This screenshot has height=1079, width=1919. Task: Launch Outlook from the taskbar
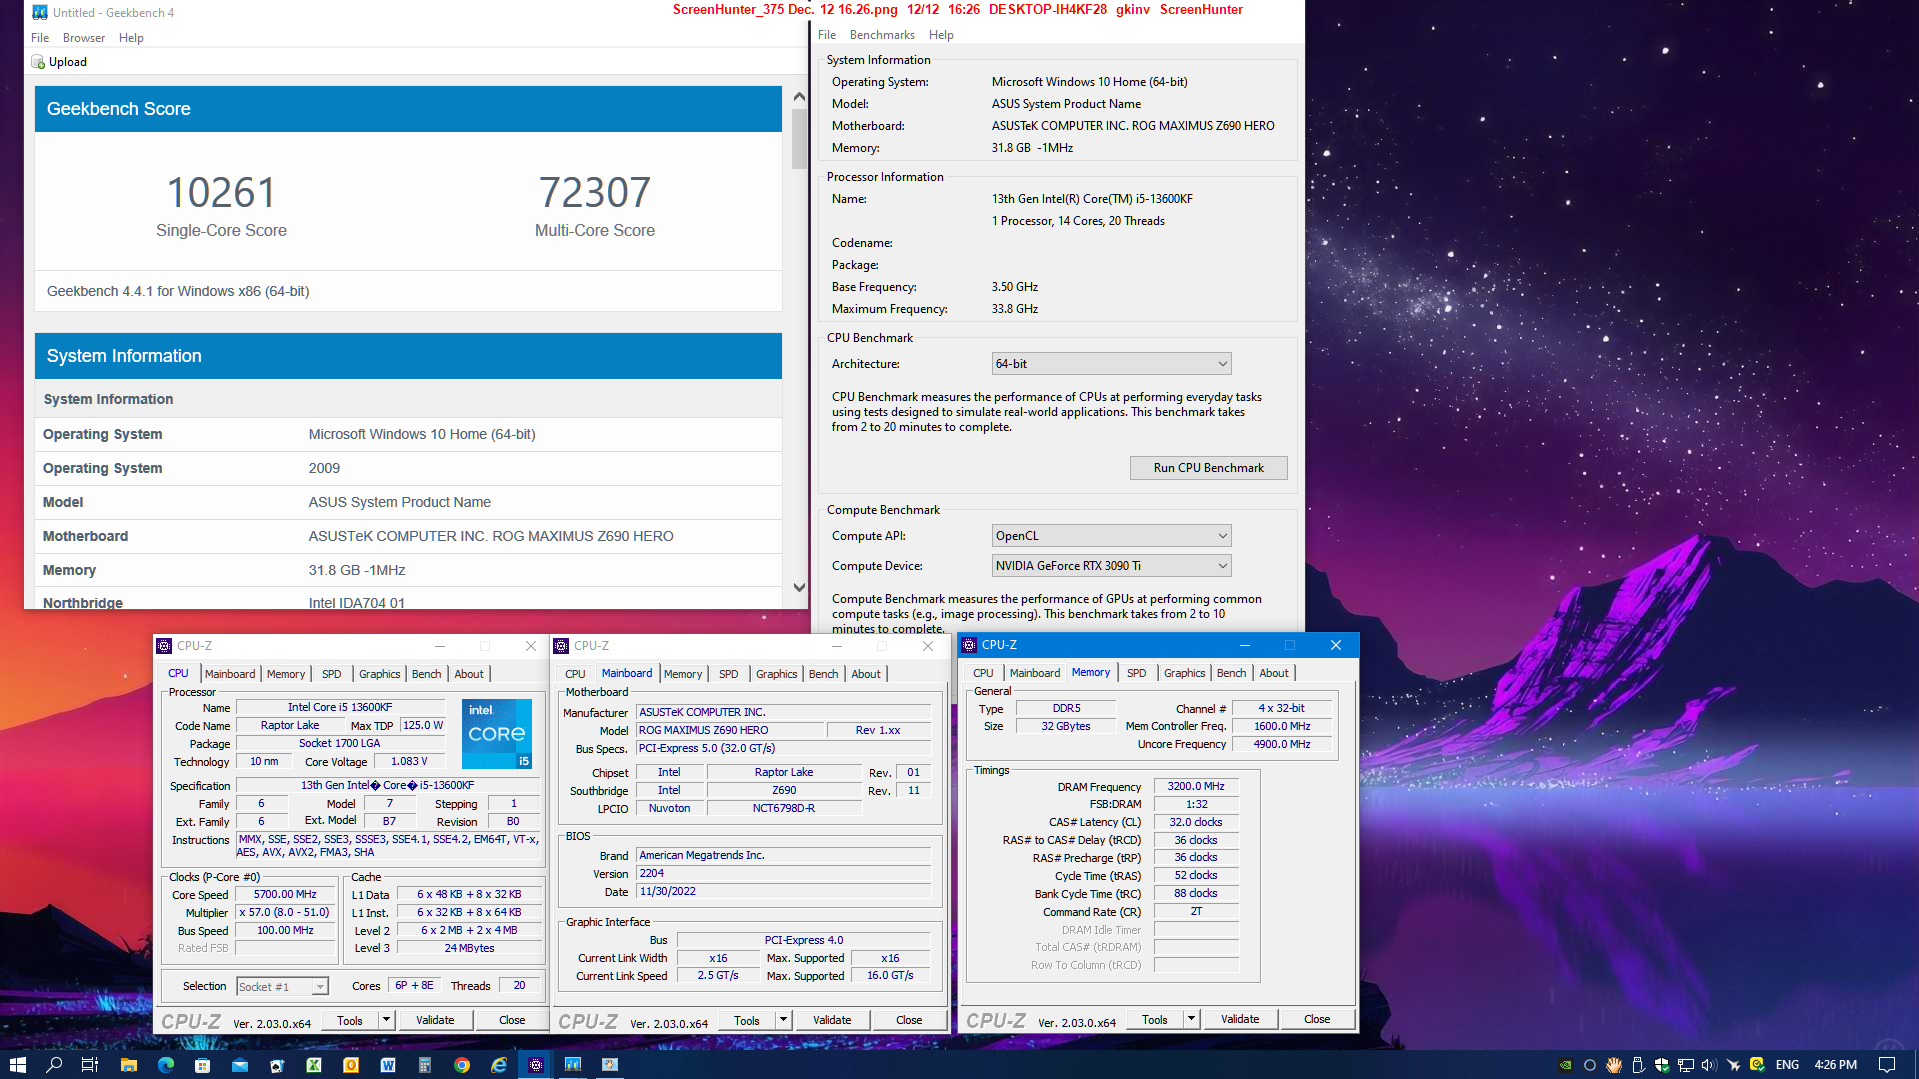tap(351, 1065)
